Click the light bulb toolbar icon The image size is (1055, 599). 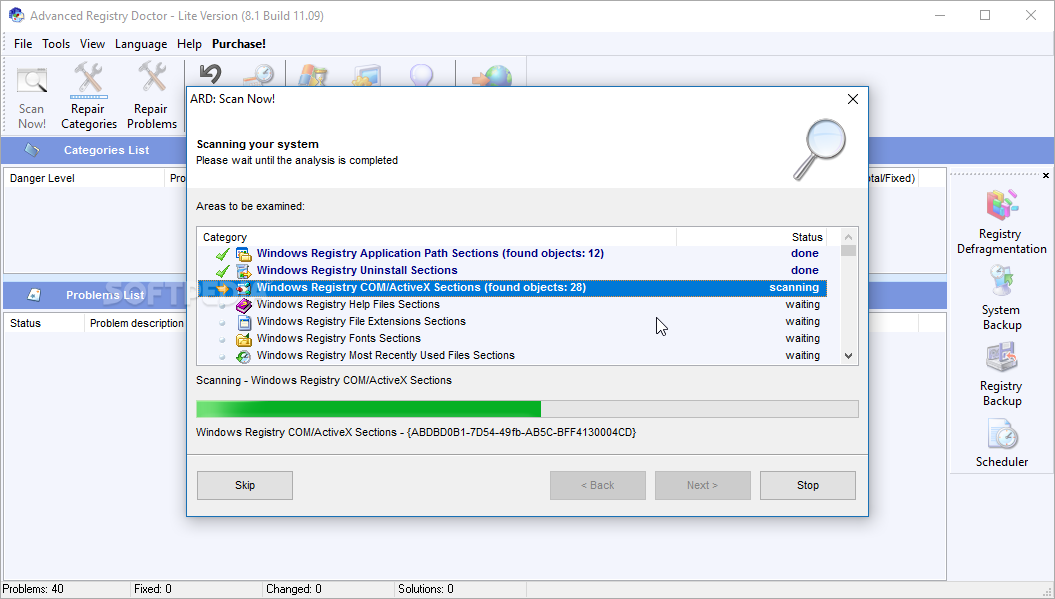(421, 75)
